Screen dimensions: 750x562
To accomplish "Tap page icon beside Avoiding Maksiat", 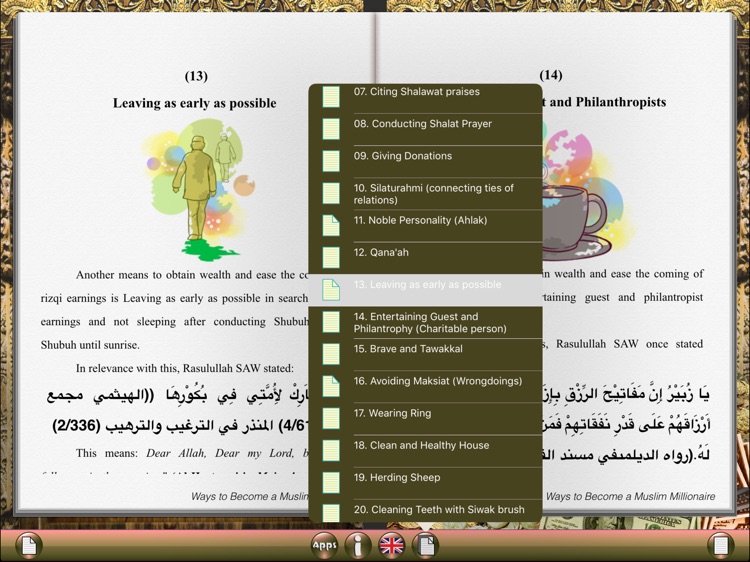I will pyautogui.click(x=331, y=386).
